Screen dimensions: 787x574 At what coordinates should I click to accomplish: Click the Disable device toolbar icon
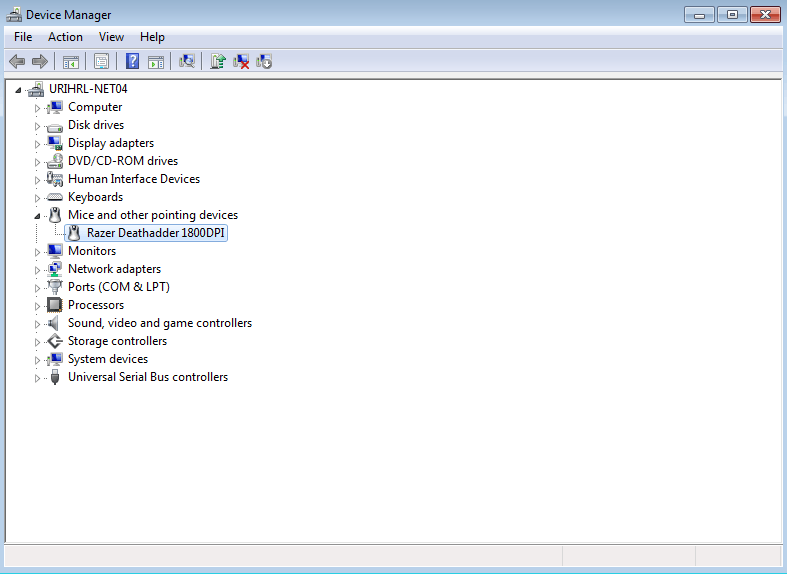(x=264, y=62)
